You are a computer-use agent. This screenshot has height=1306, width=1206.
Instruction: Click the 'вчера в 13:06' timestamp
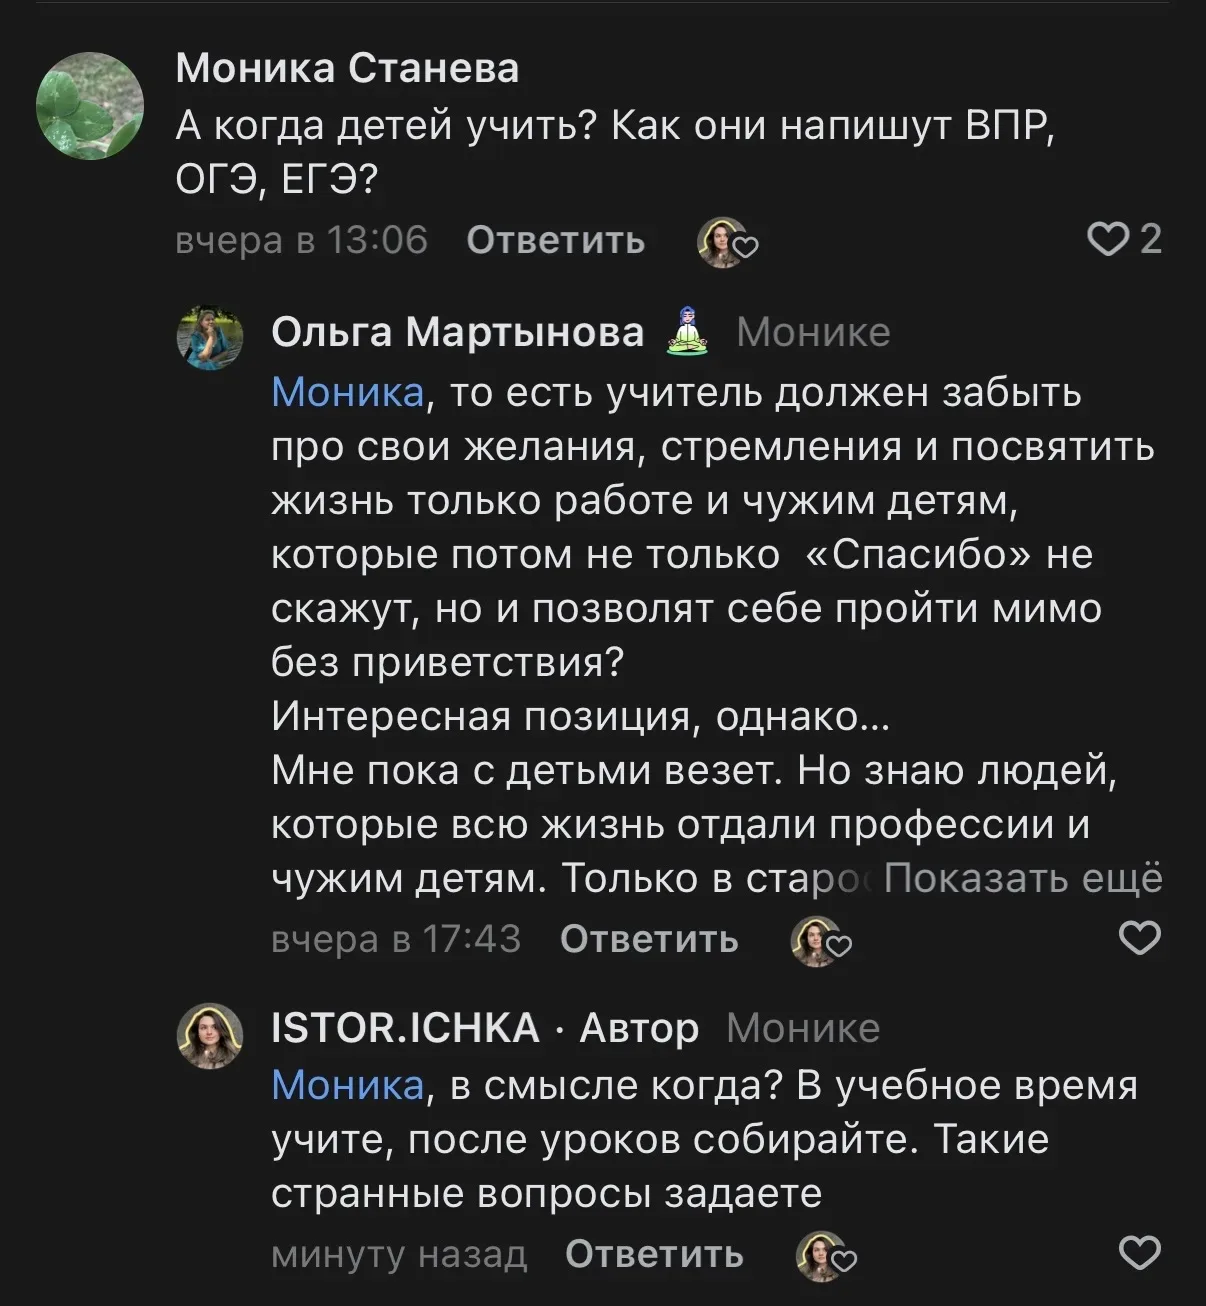[x=301, y=241]
